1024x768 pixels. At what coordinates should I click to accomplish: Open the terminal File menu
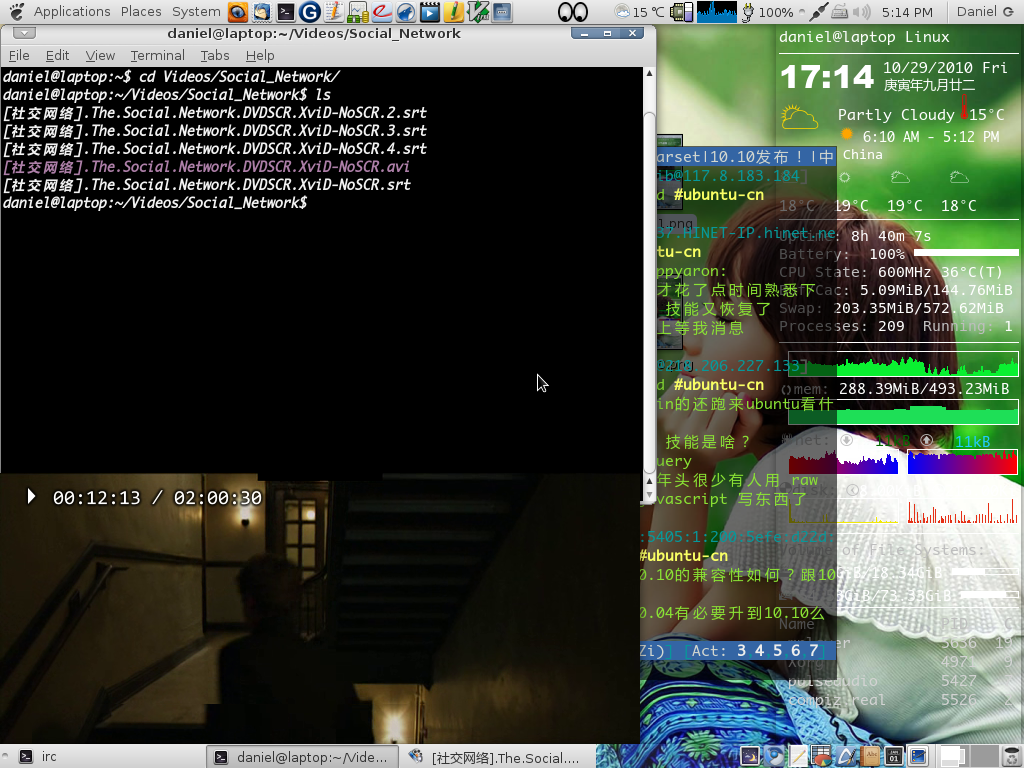pos(19,56)
